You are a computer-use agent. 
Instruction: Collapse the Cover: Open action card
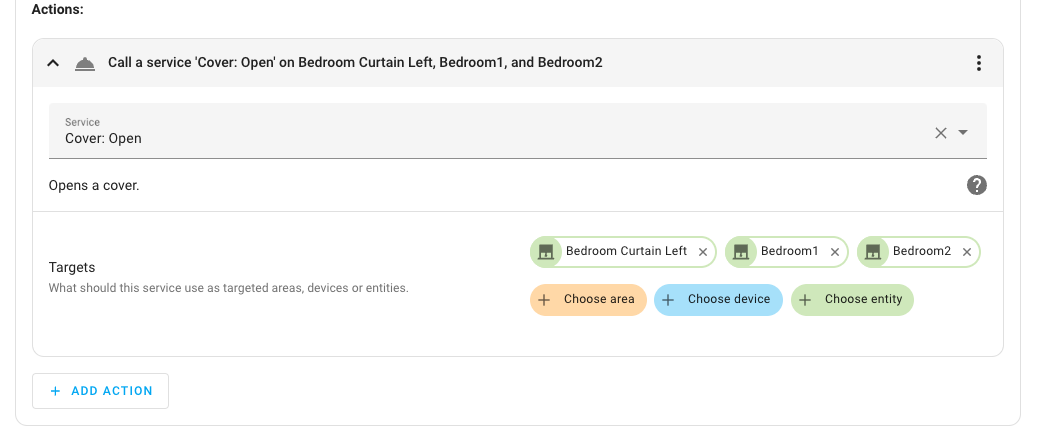(53, 63)
